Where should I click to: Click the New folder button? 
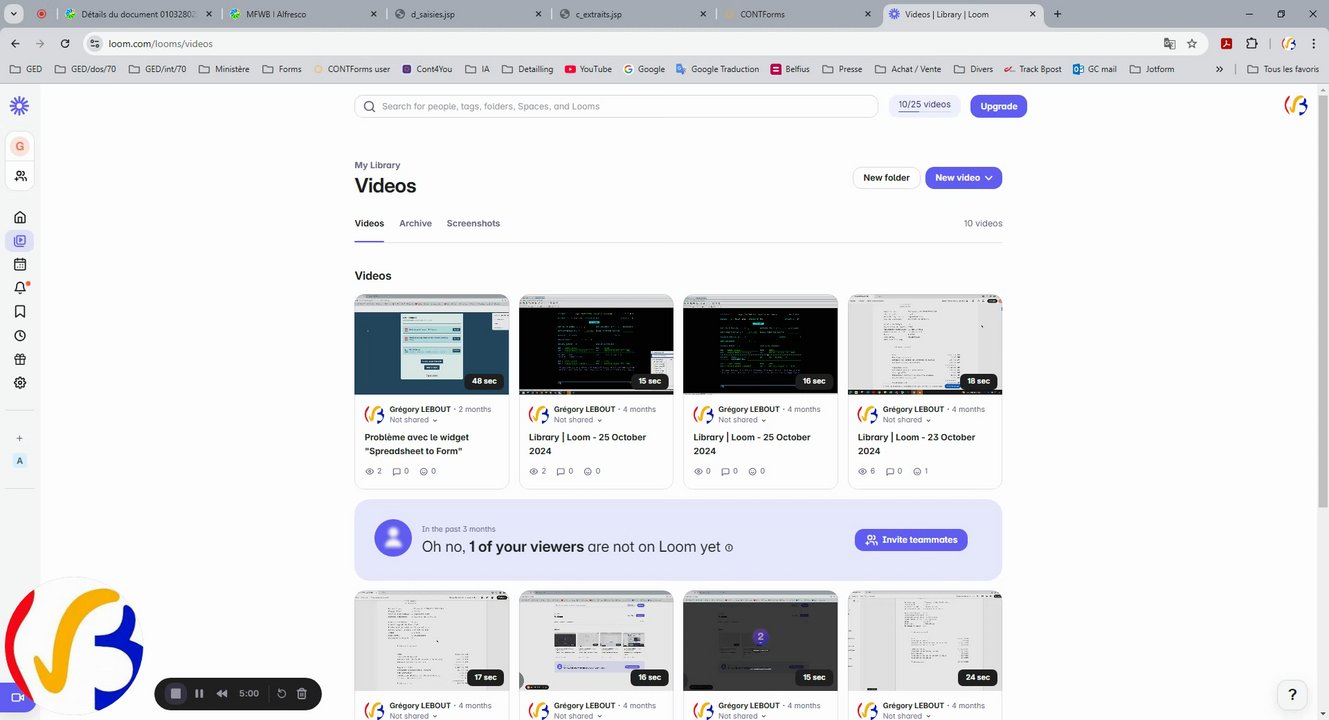point(886,177)
